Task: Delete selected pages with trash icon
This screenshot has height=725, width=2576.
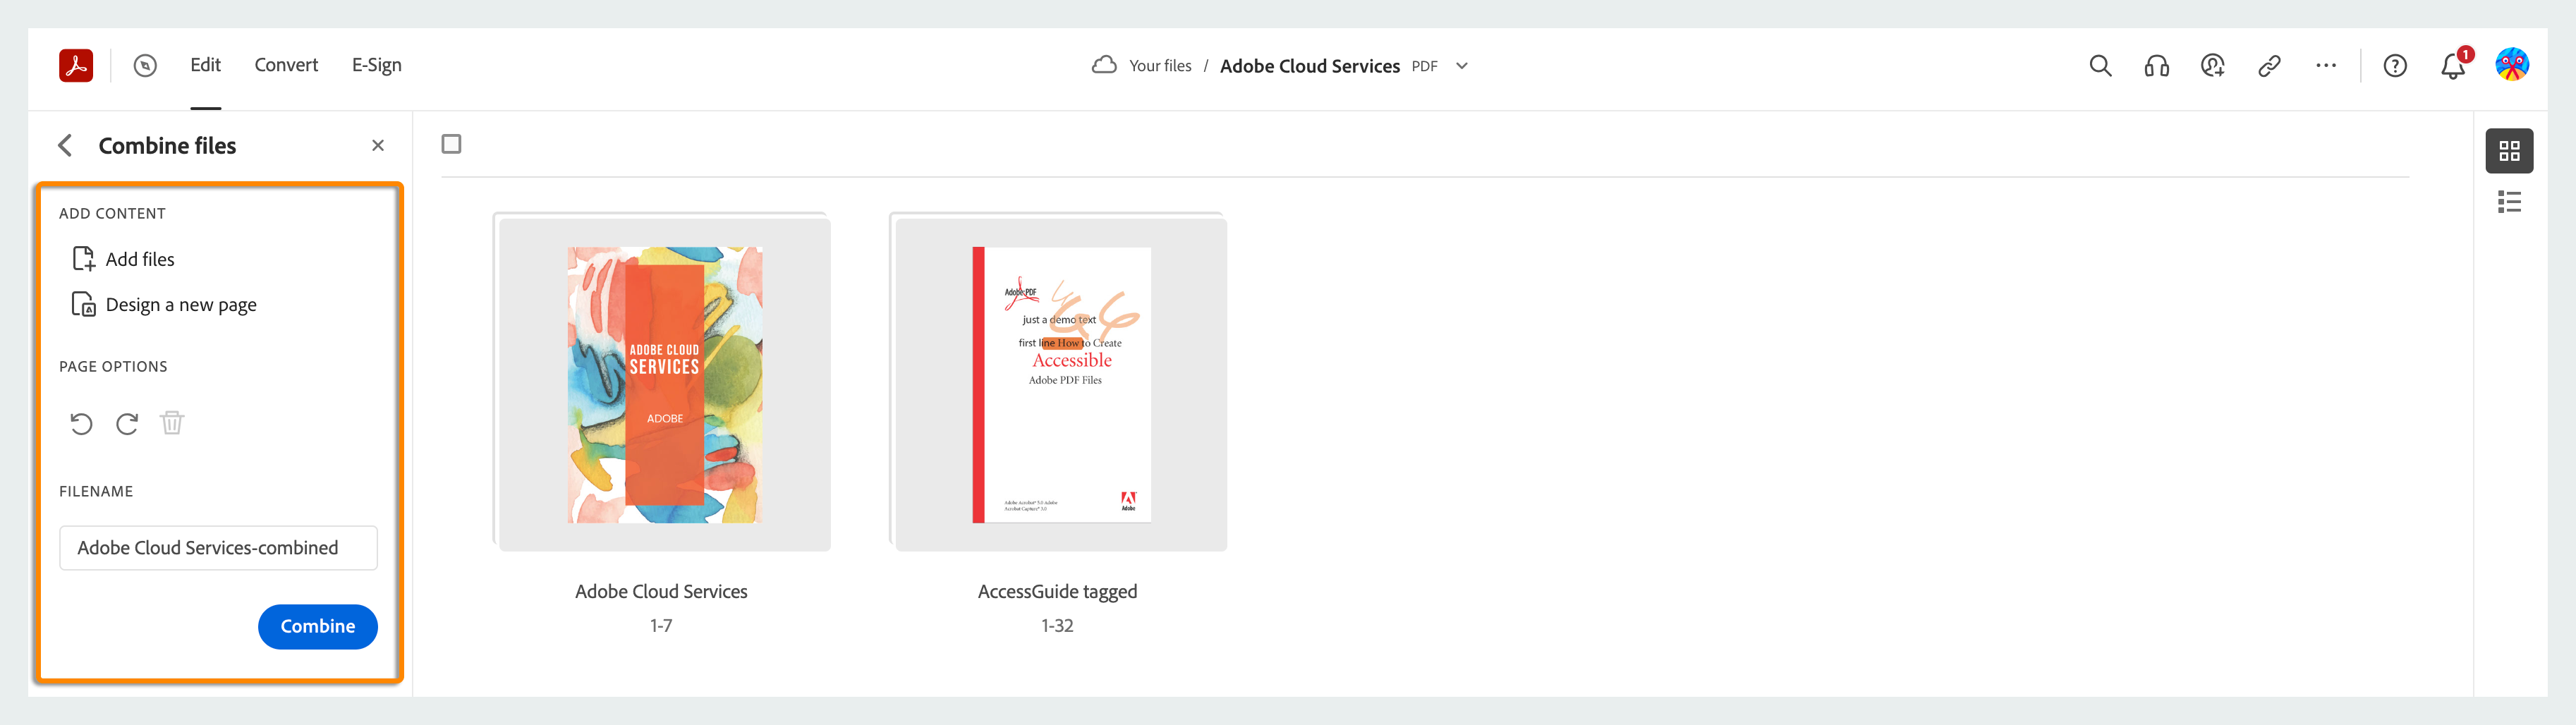Action: (172, 423)
